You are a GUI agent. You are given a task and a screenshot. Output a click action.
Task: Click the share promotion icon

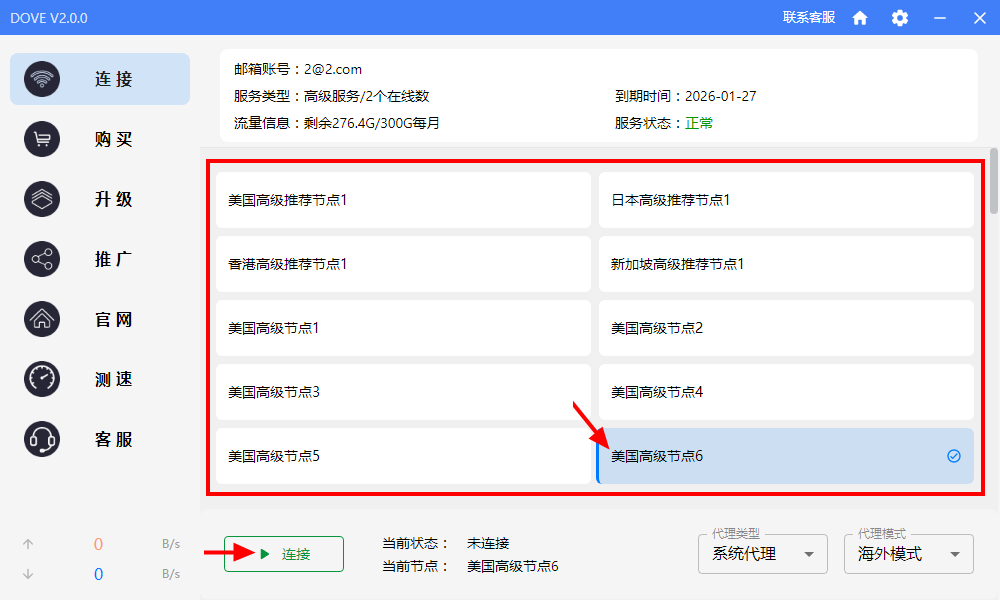42,259
